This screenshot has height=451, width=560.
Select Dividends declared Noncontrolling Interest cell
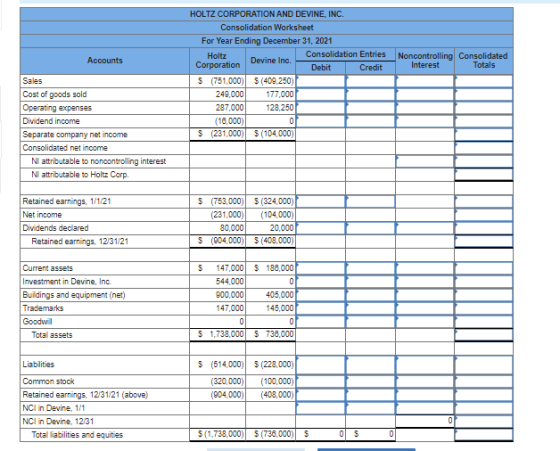coord(425,228)
